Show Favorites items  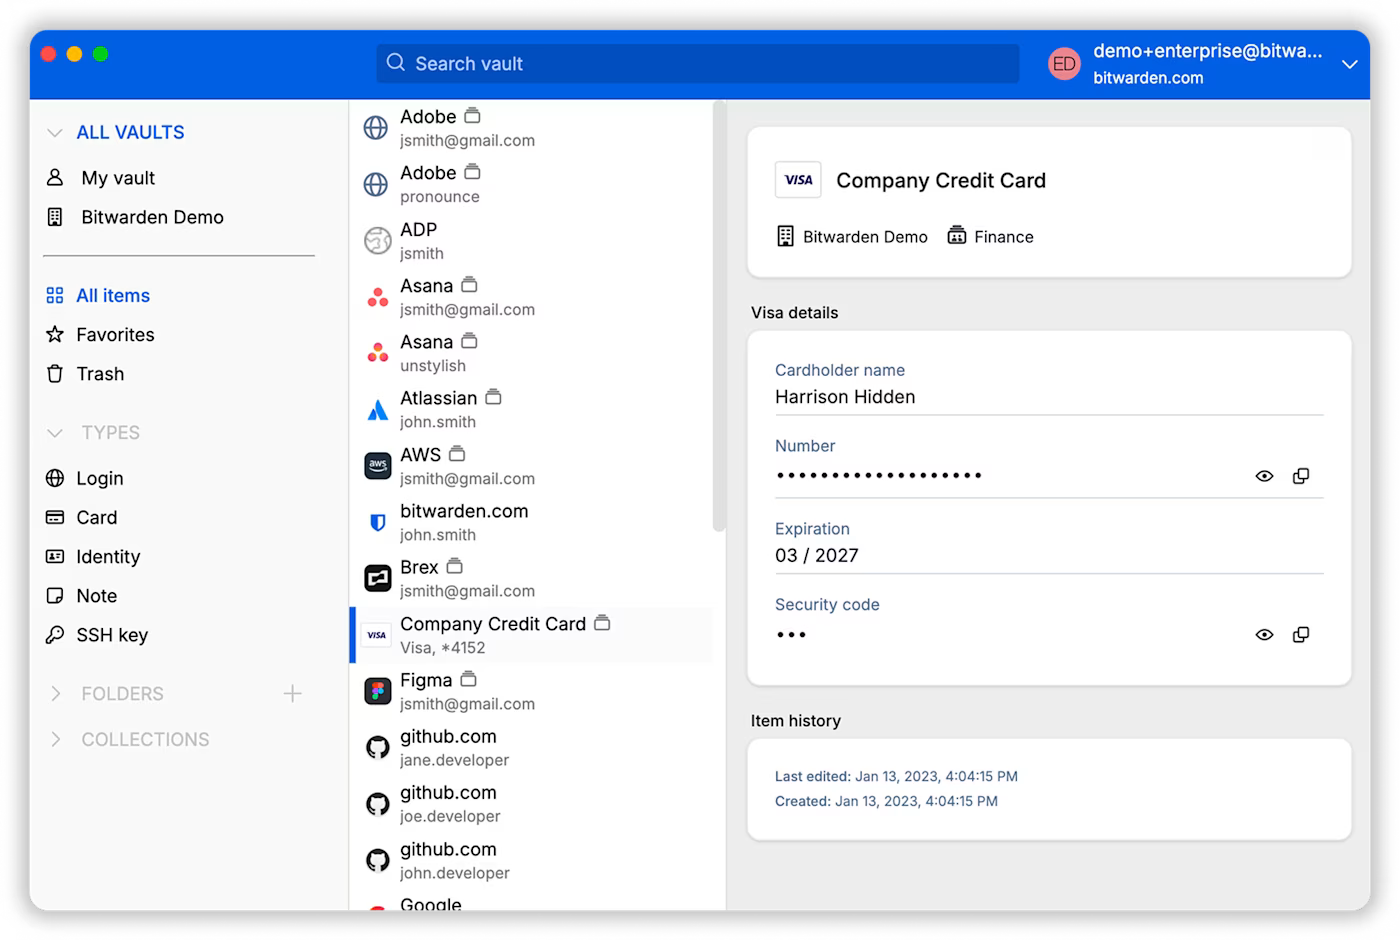point(115,335)
